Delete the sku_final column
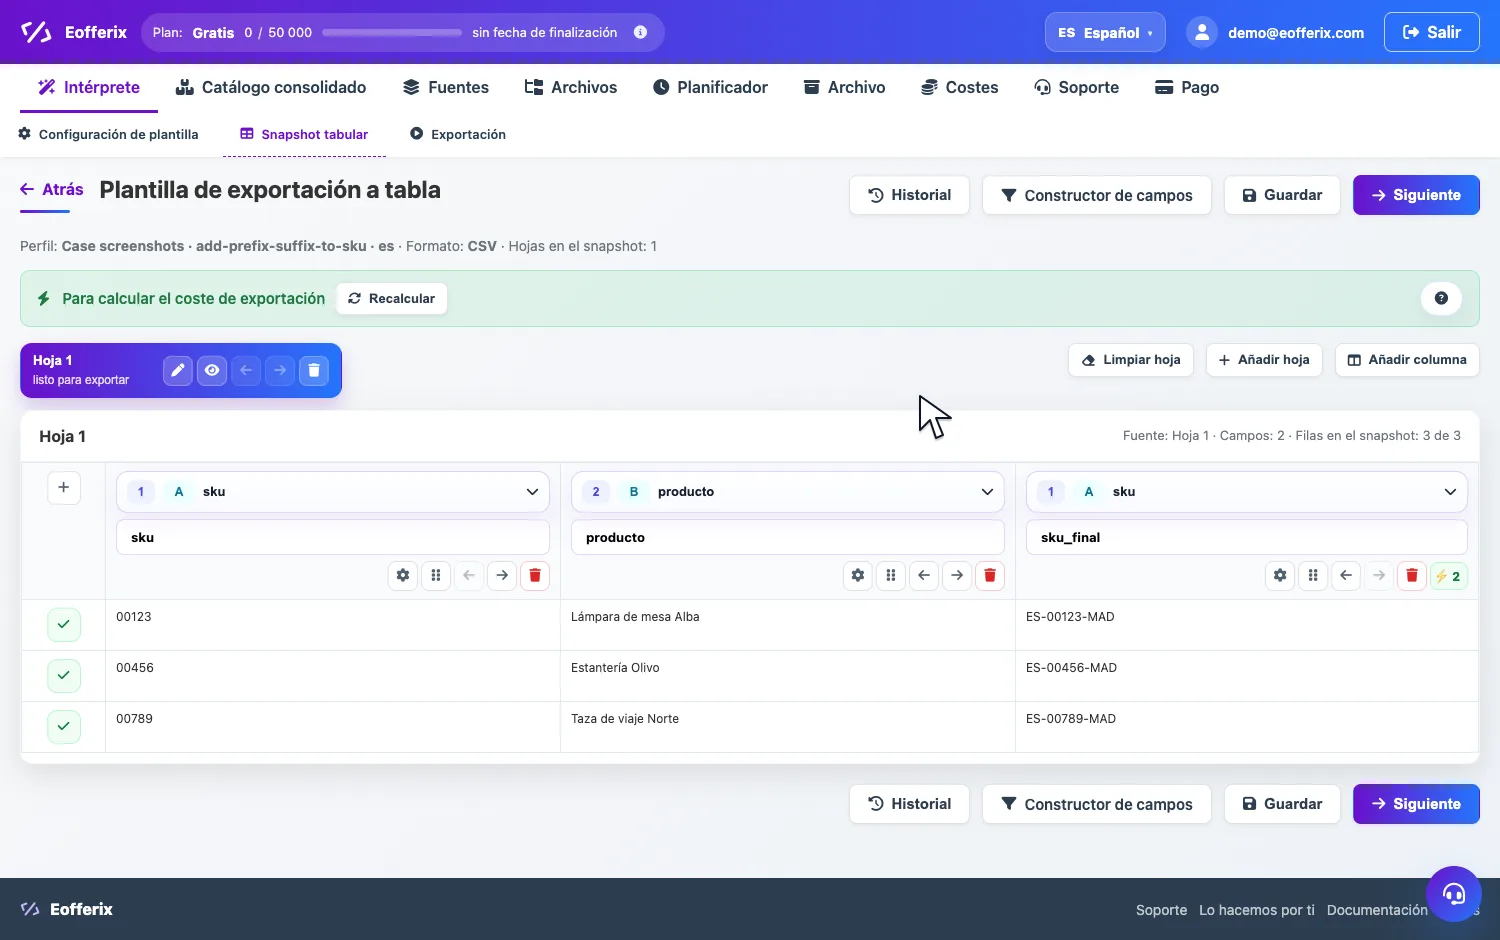This screenshot has height=940, width=1500. 1412,575
